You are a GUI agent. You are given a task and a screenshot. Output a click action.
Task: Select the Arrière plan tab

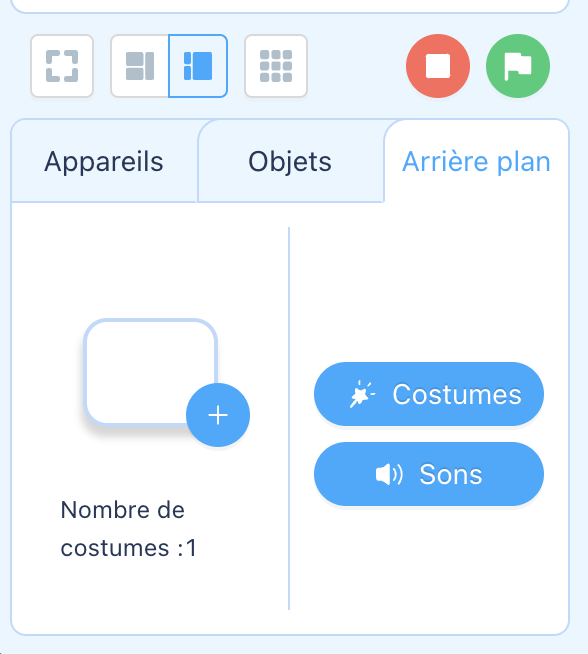pyautogui.click(x=476, y=161)
